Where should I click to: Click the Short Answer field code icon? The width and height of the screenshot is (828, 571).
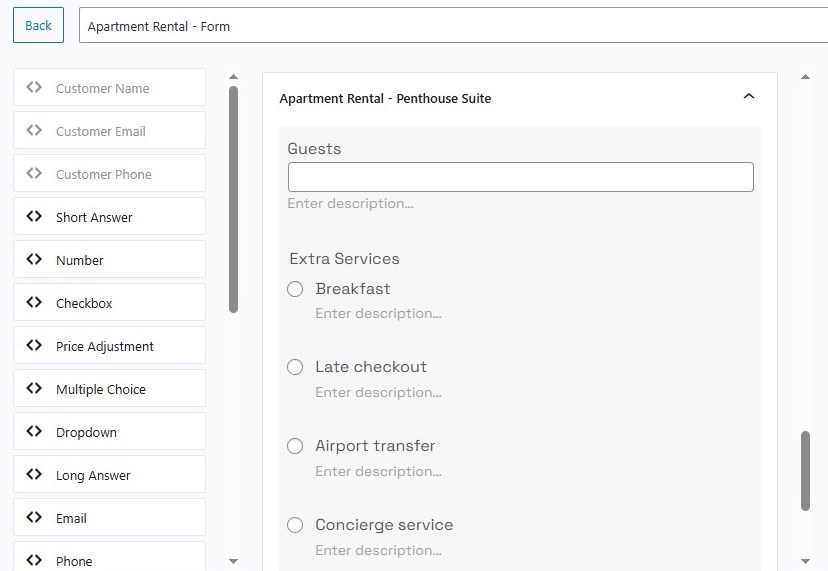pyautogui.click(x=34, y=216)
